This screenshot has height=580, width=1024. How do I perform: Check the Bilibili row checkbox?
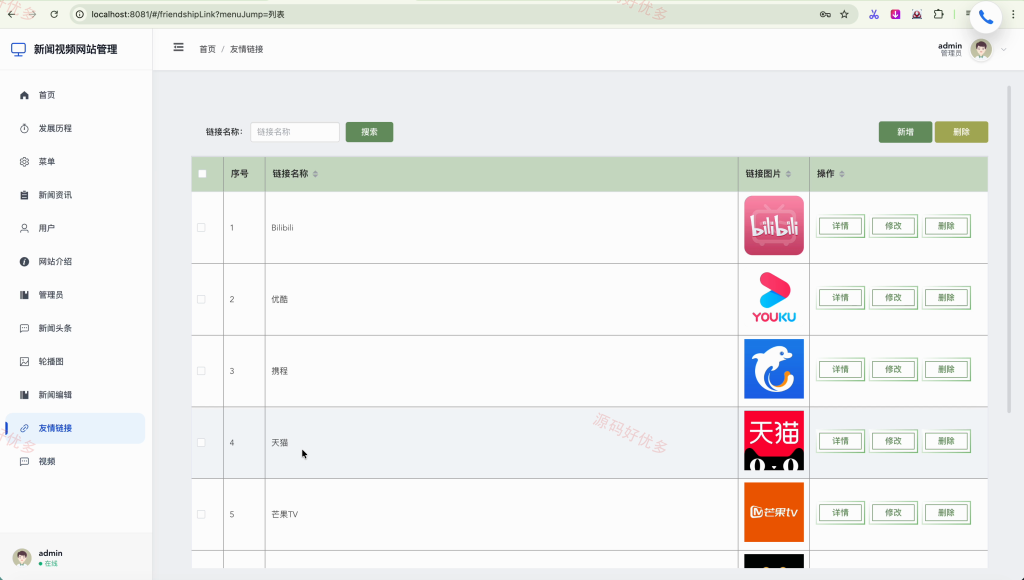[x=201, y=228]
